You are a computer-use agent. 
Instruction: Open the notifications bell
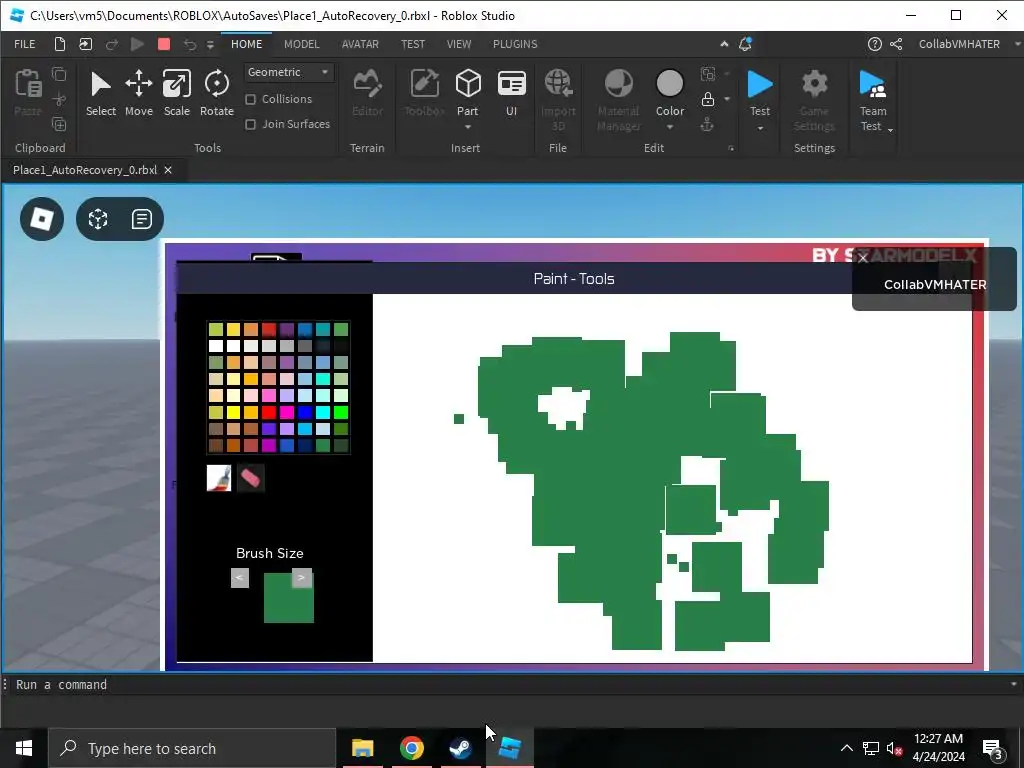745,44
